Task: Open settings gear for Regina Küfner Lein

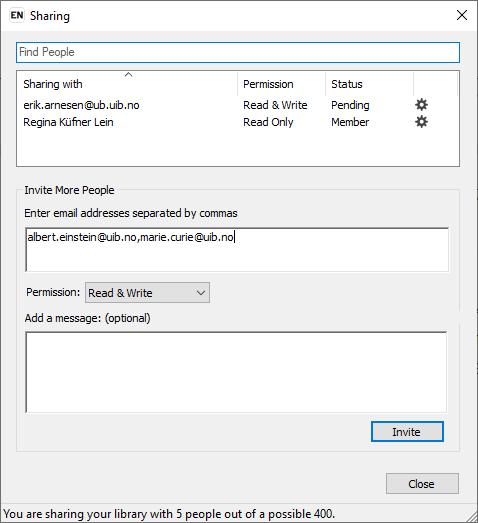Action: click(x=421, y=122)
